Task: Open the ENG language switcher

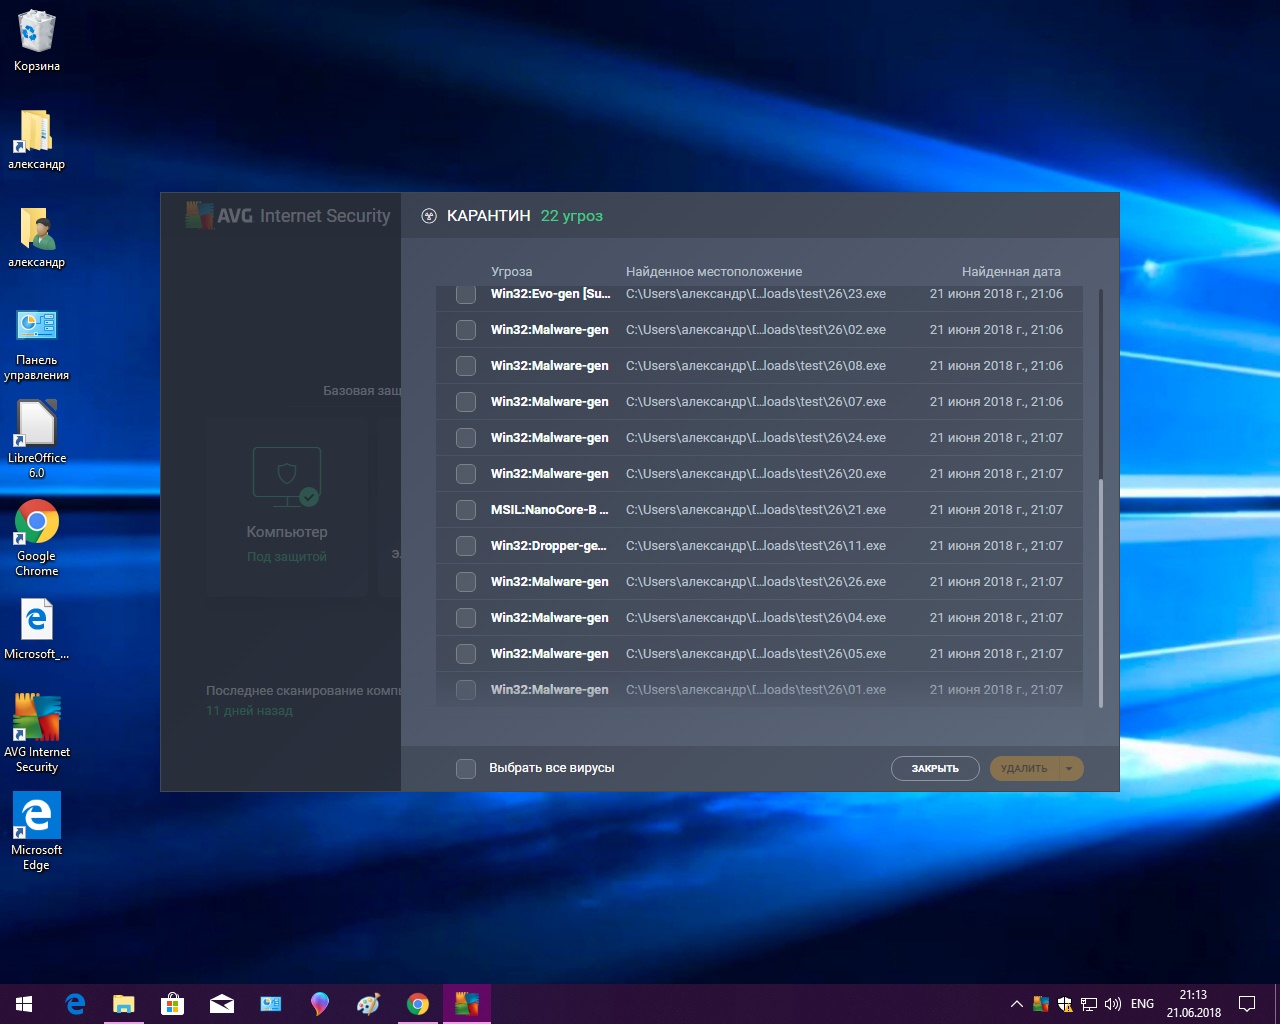Action: pyautogui.click(x=1142, y=1003)
